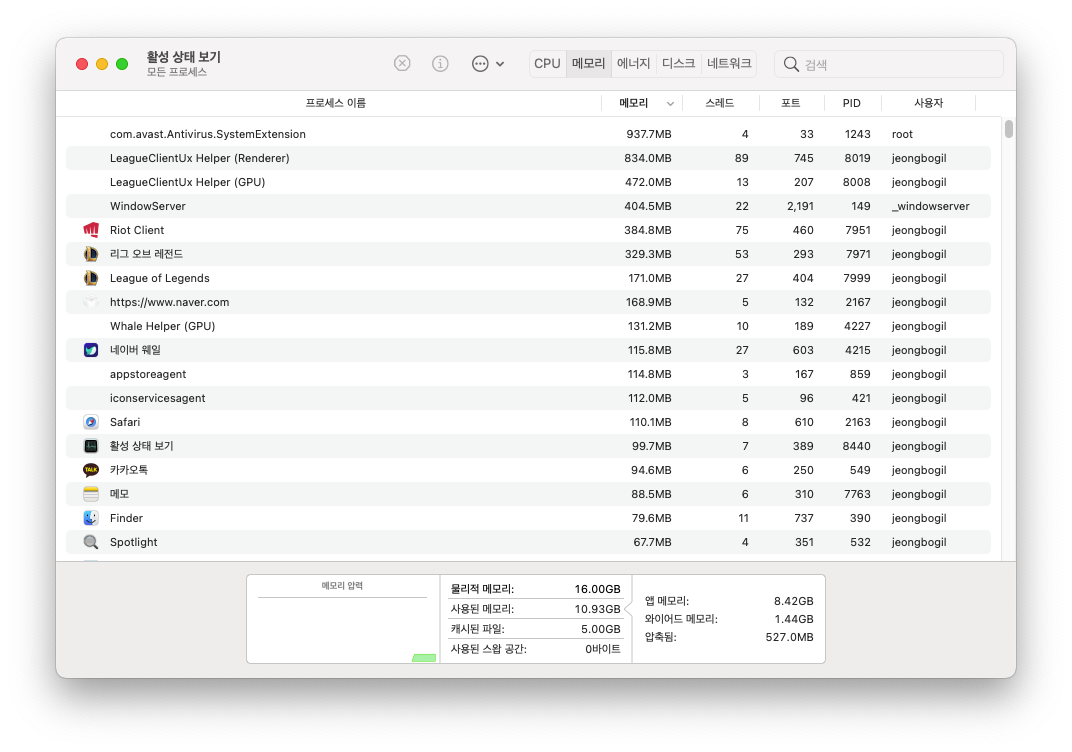The height and width of the screenshot is (752, 1072).
Task: Sort by 포트 column header
Action: pyautogui.click(x=791, y=103)
